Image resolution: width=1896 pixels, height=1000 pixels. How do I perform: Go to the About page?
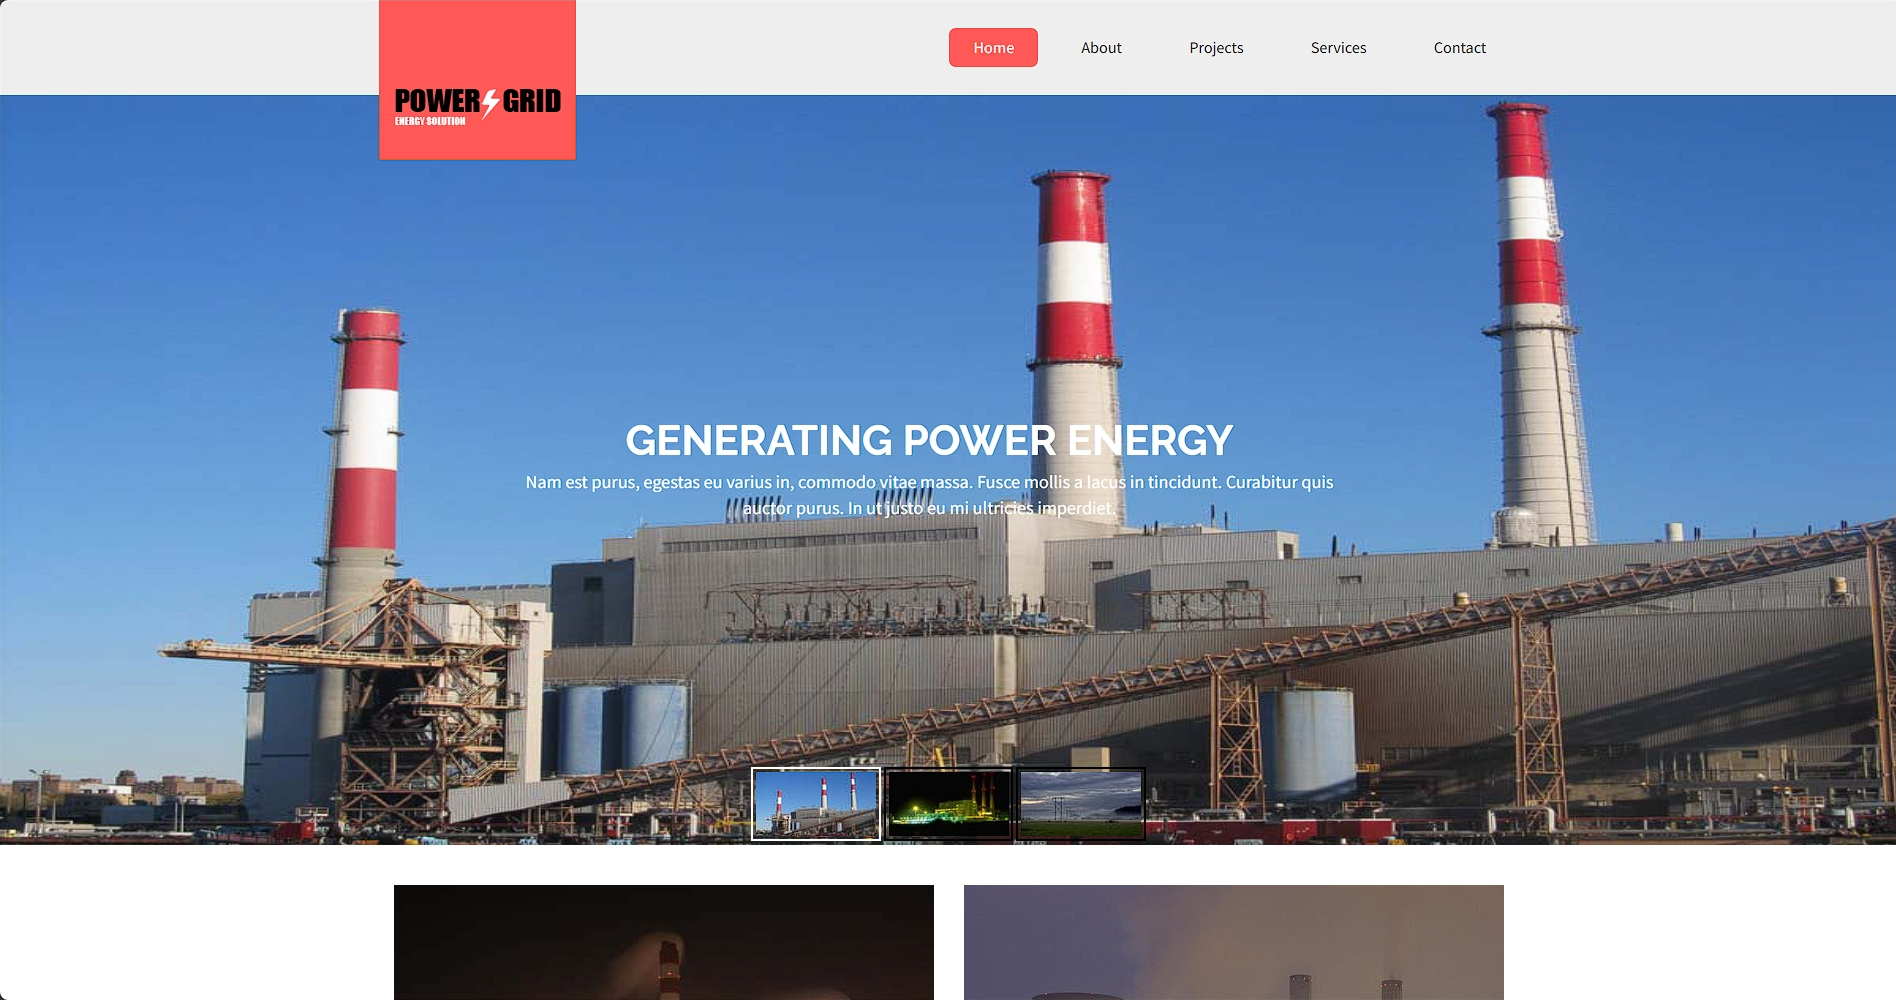[1101, 48]
